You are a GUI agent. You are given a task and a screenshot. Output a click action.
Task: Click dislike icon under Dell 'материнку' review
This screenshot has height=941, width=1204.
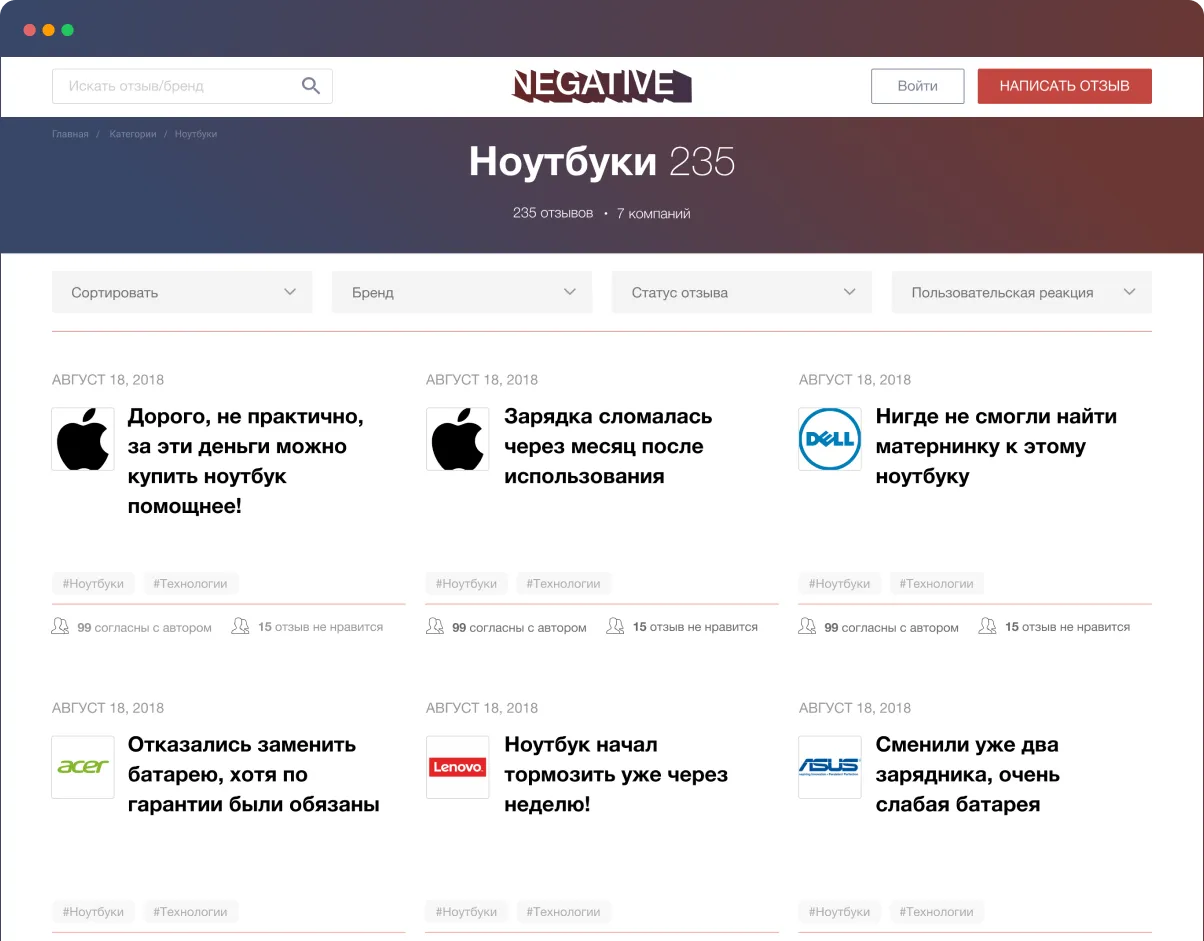(x=987, y=627)
